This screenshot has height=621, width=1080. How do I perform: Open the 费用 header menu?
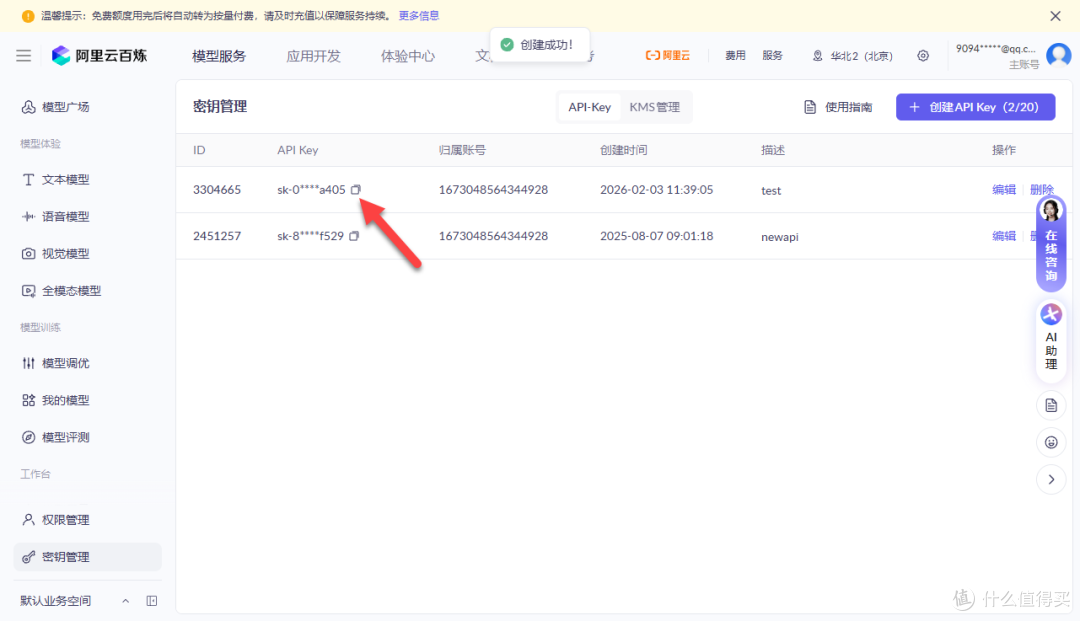[735, 56]
